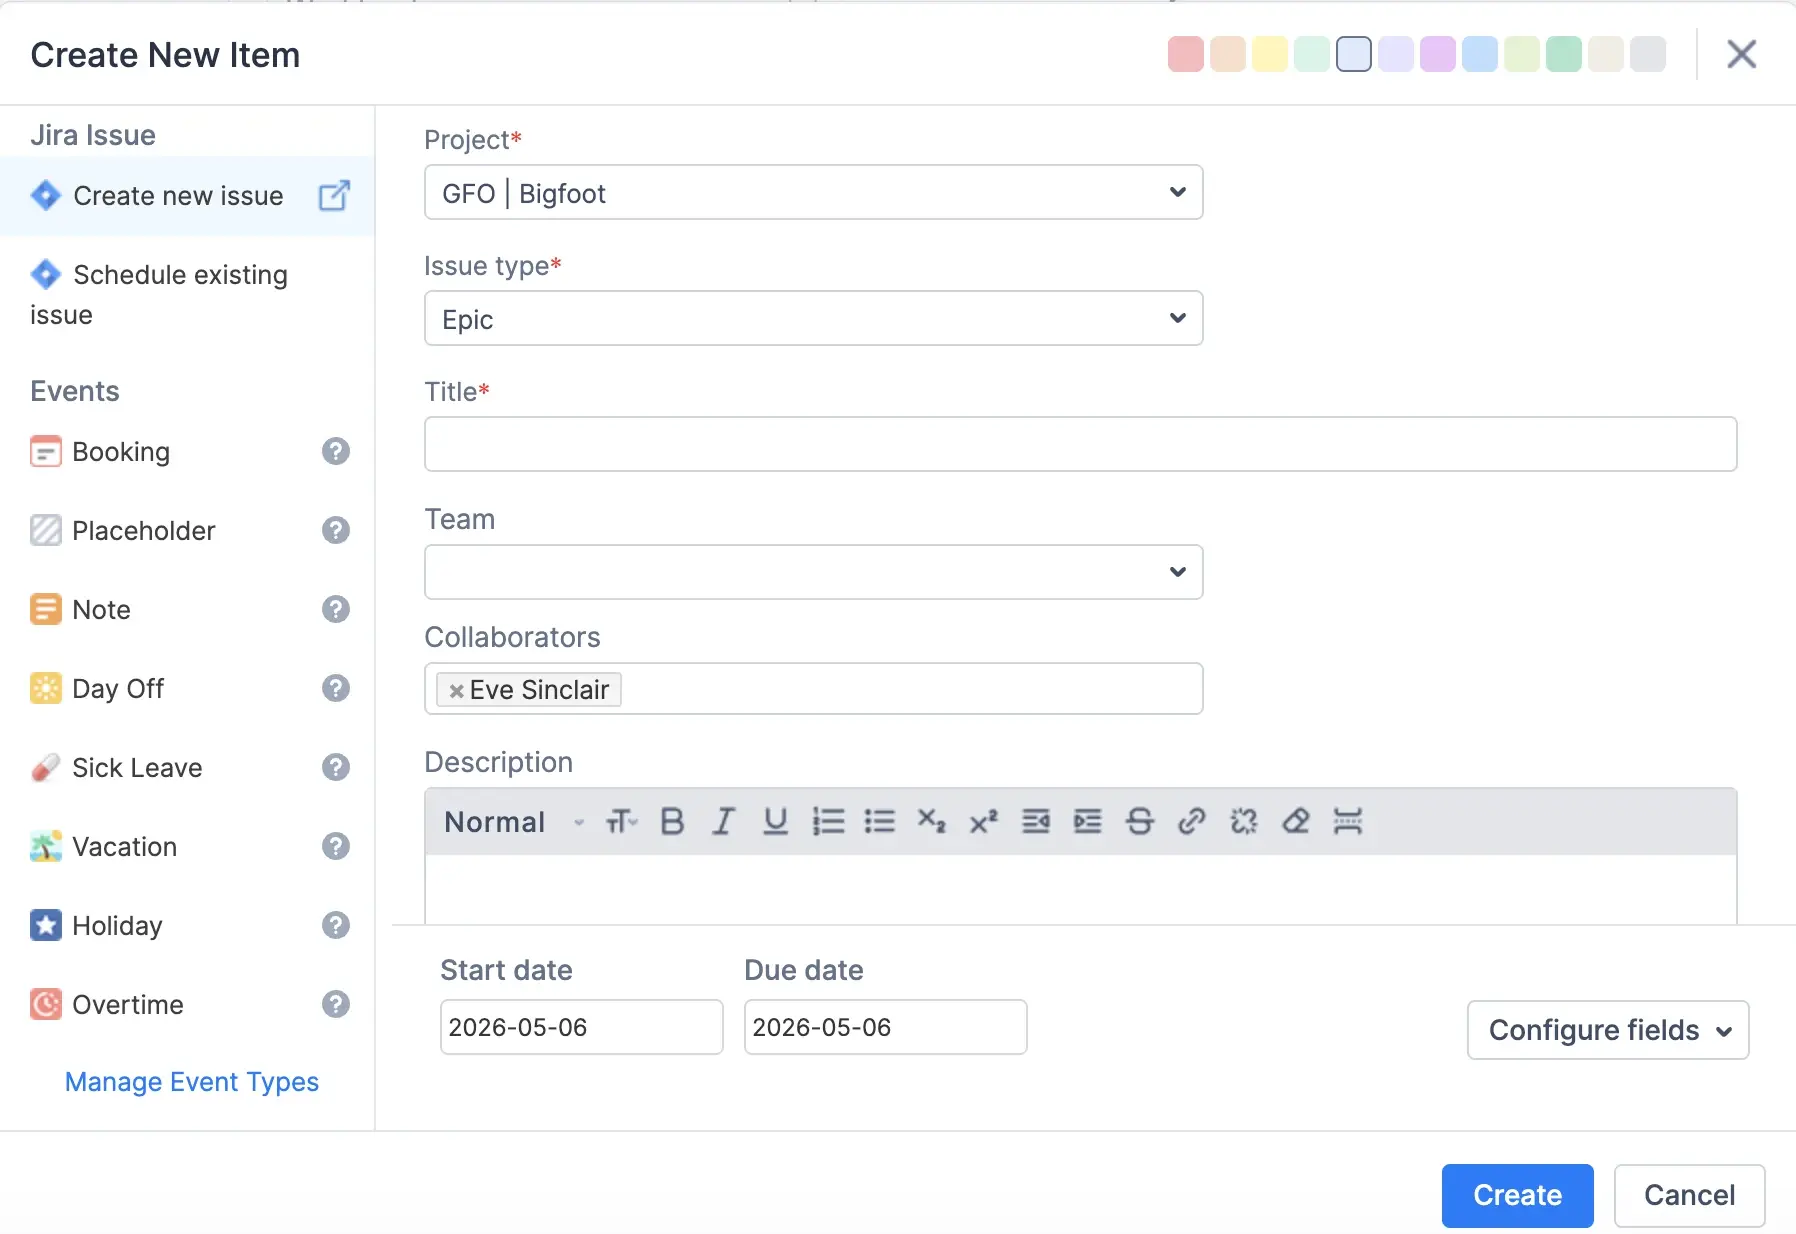The width and height of the screenshot is (1796, 1234).
Task: Click the blue Create button
Action: (x=1517, y=1195)
